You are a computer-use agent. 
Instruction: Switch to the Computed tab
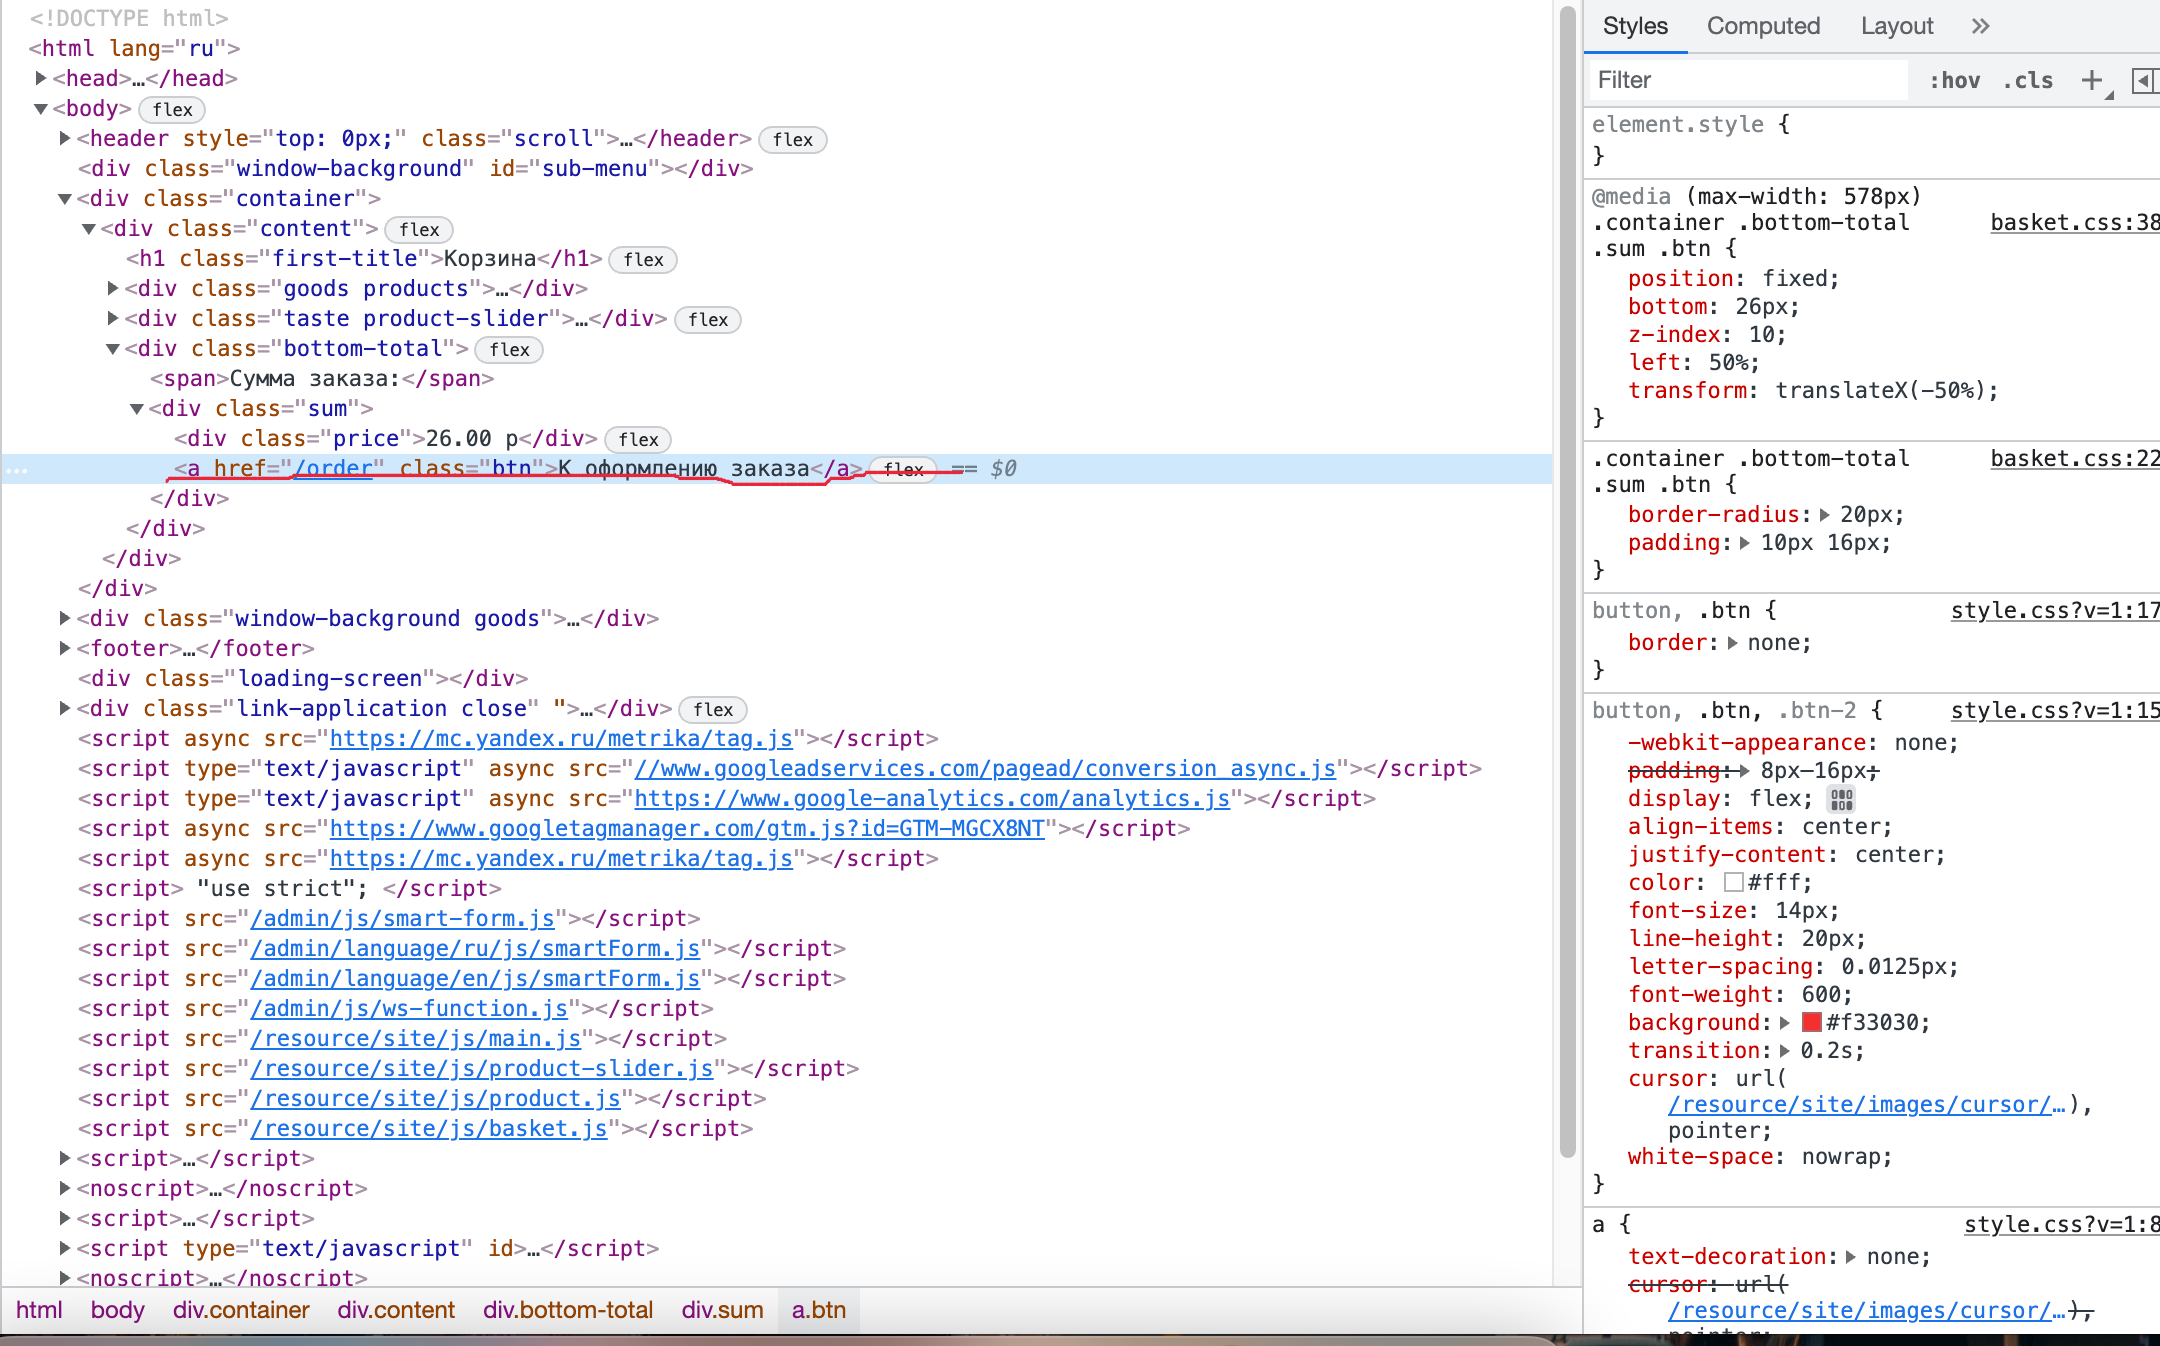(1763, 26)
